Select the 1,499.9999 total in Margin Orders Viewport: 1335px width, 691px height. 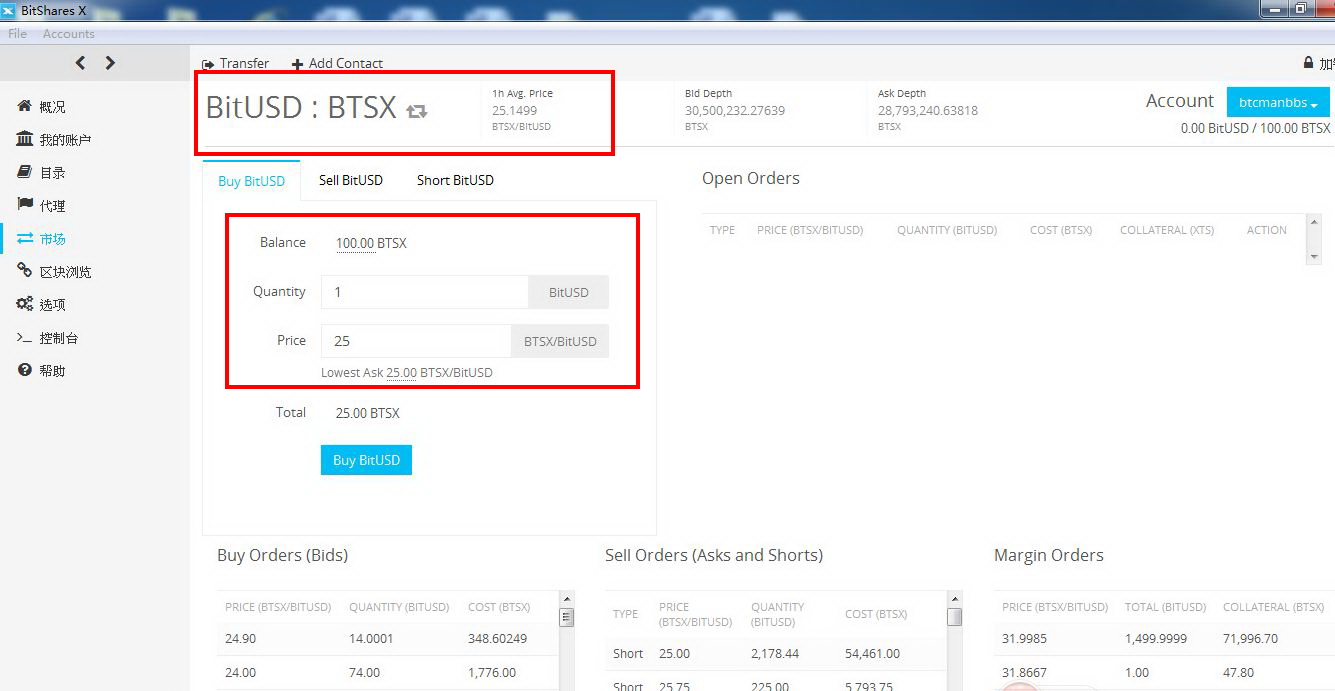point(1157,639)
